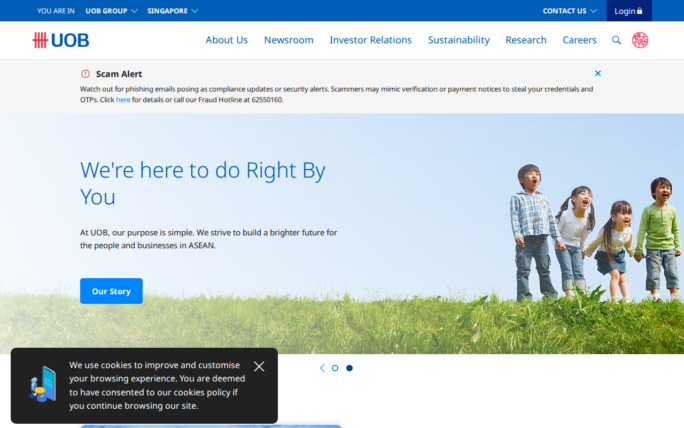Screen dimensions: 684x428
Task: Open the search magnifier icon
Action: 616,40
